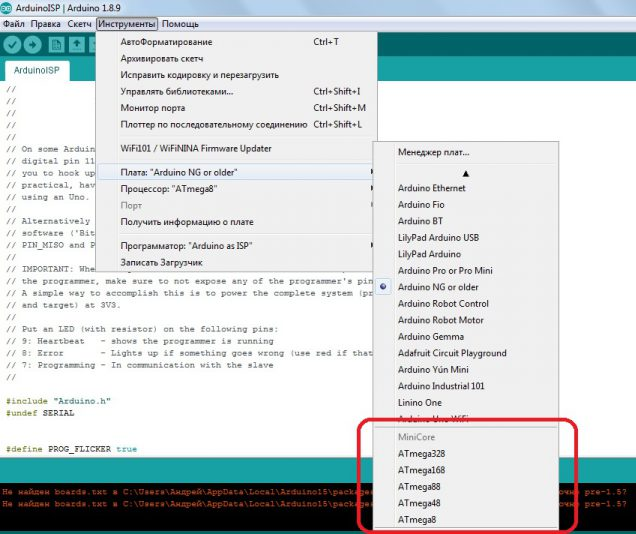
Task: Open Управлять библиотеками menu entry
Action: click(235, 92)
